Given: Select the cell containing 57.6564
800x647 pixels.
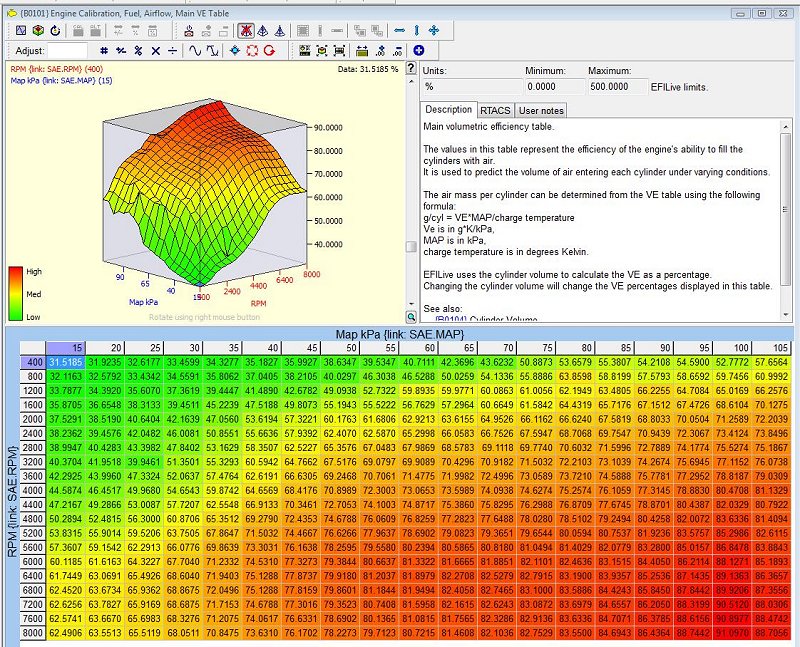Looking at the screenshot, I should 771,362.
